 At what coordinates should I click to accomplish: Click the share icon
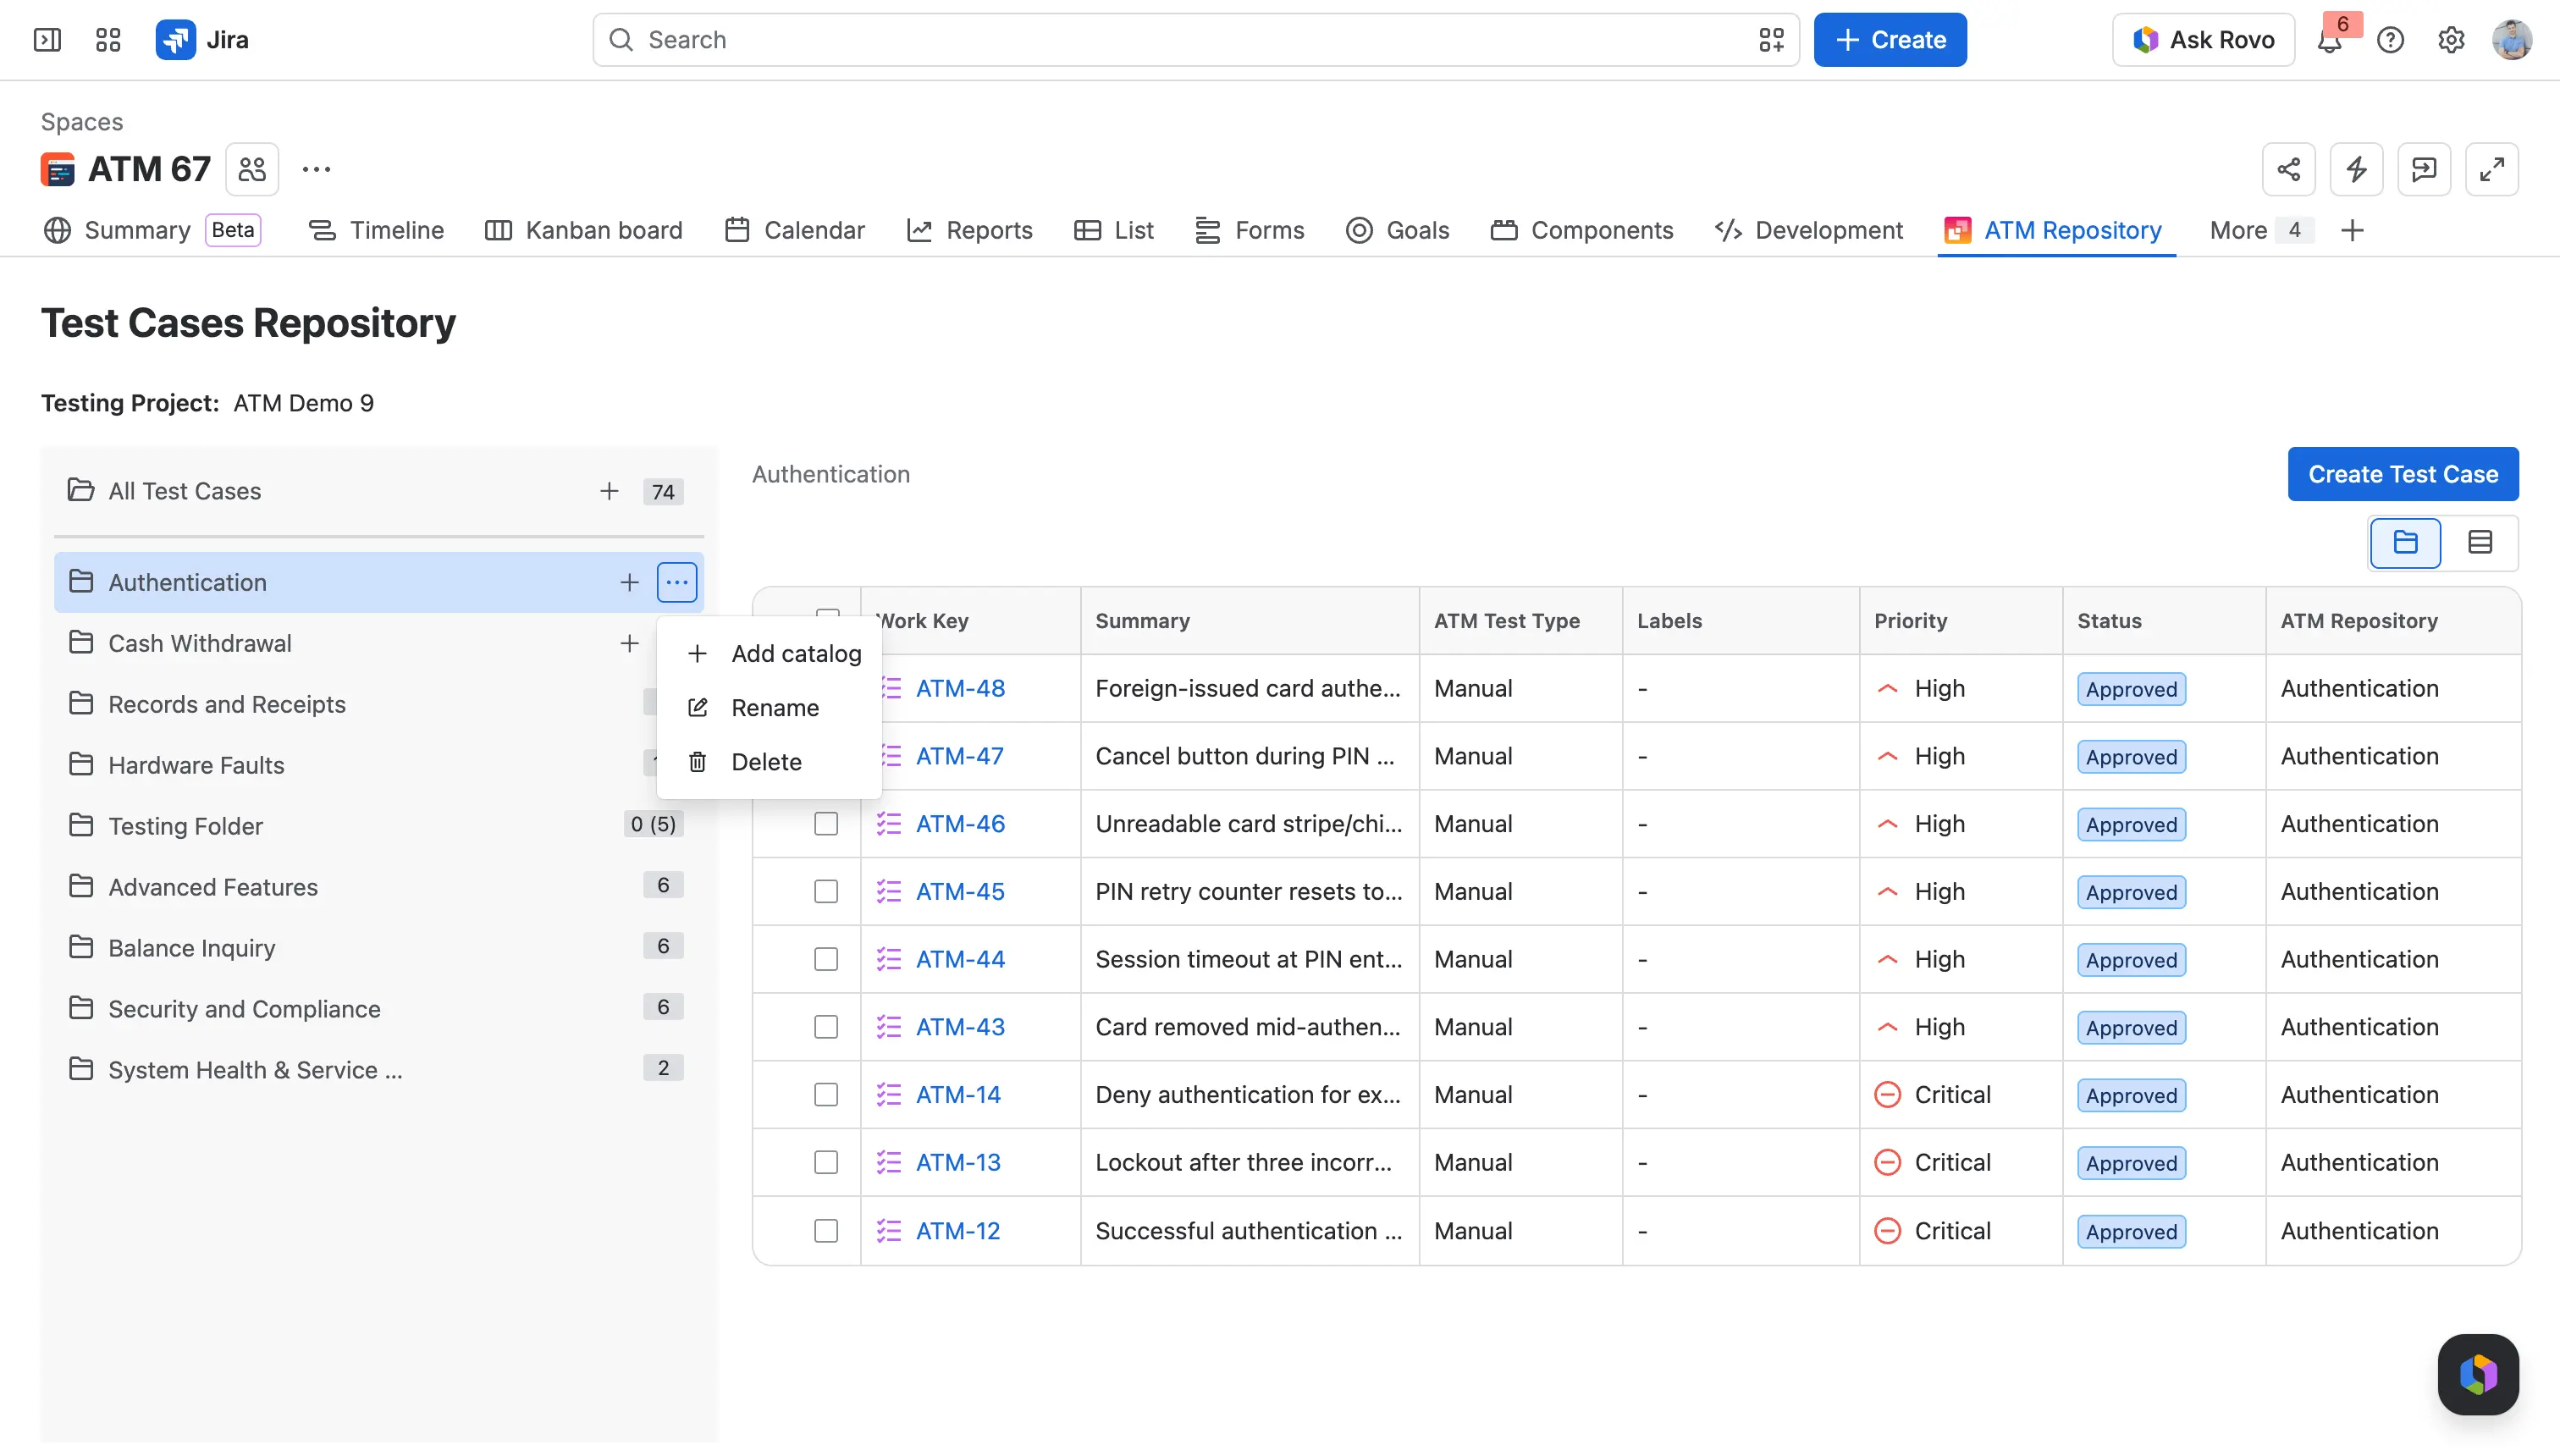2288,169
